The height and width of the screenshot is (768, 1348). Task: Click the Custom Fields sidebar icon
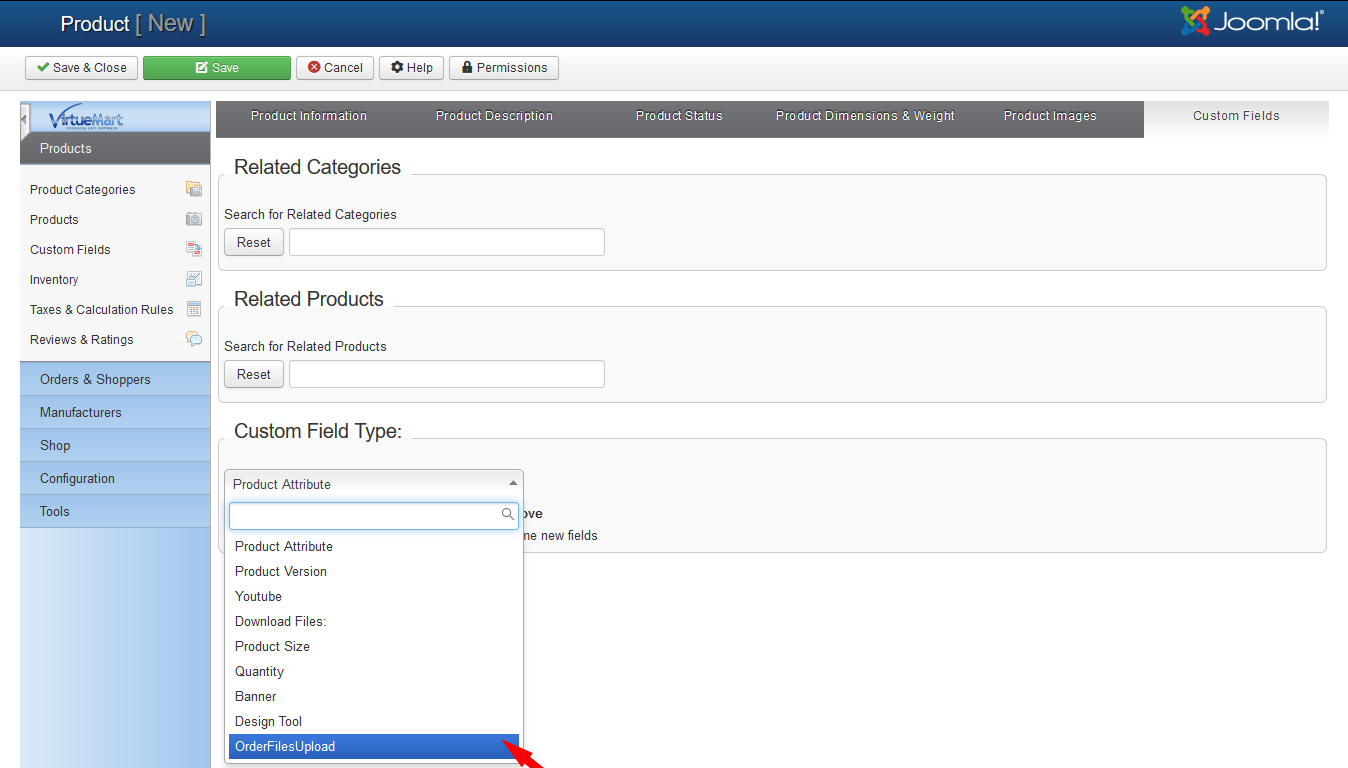pos(194,249)
